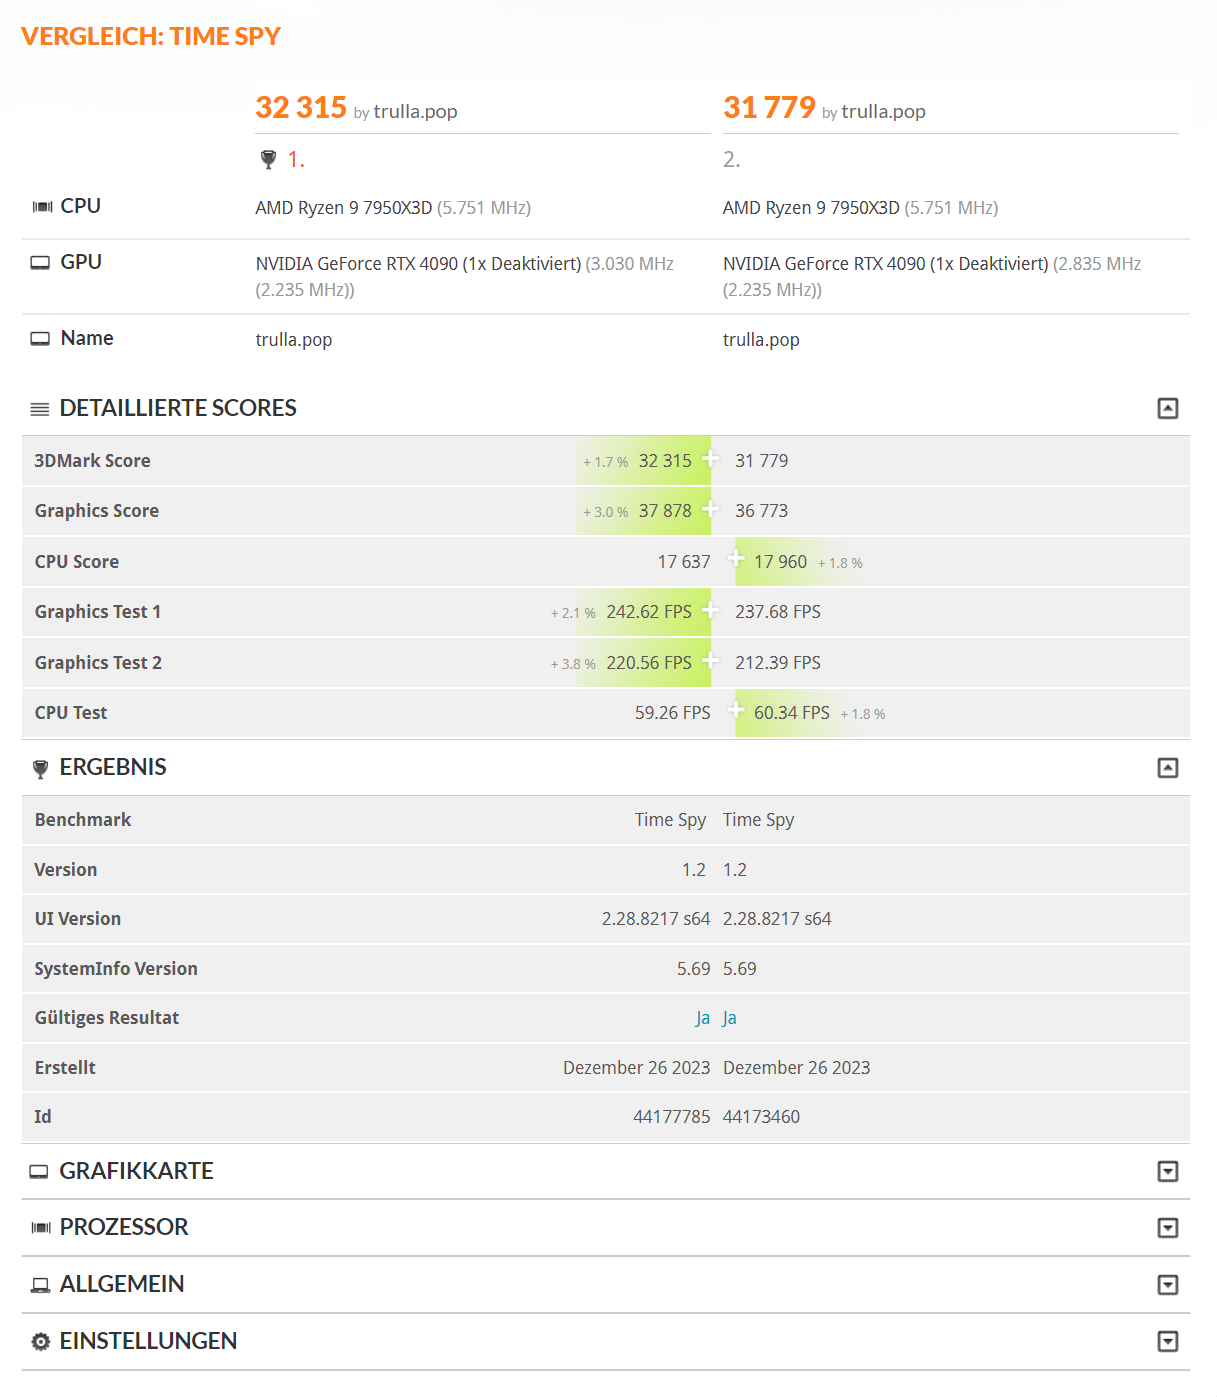Click the first Gültiges Resultat Ja link

click(x=702, y=1018)
